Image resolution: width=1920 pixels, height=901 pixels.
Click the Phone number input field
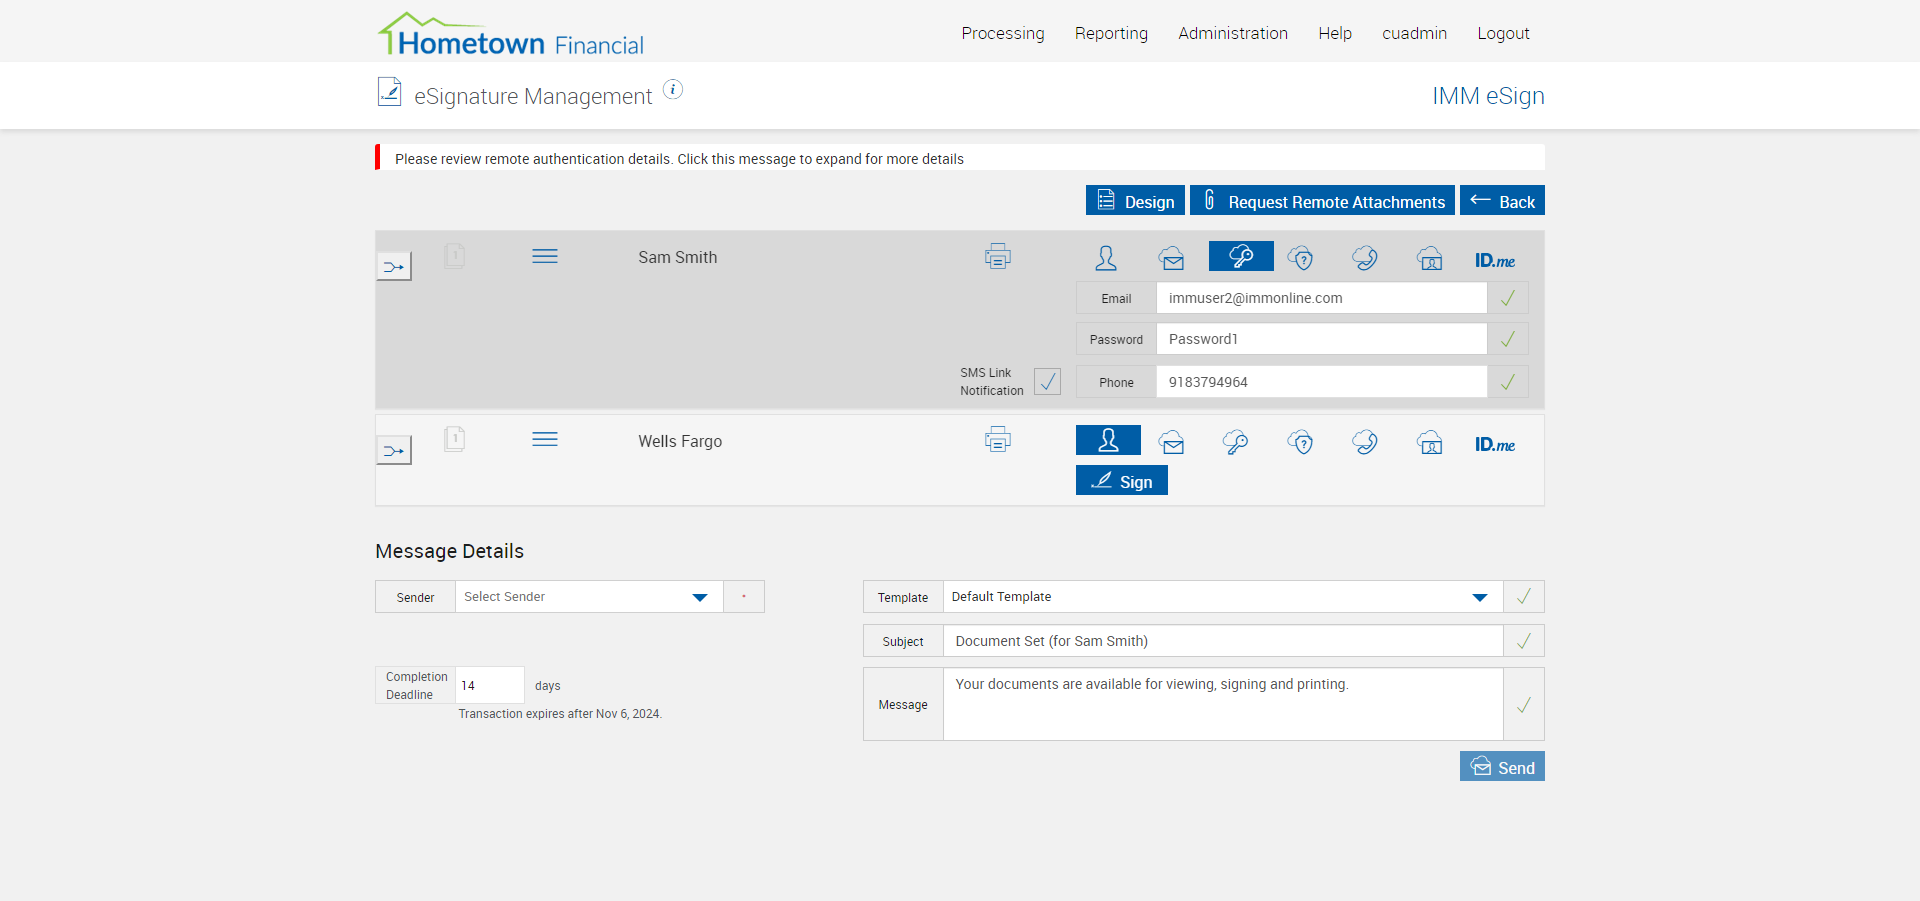pos(1321,382)
